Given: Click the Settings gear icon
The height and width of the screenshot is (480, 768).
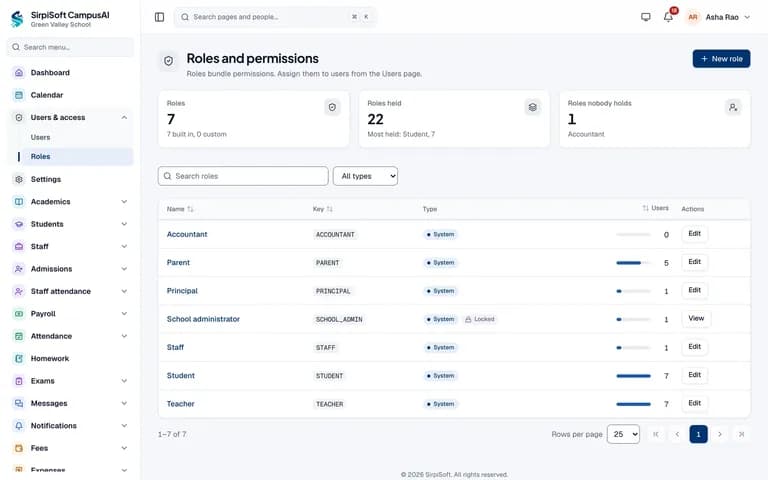Looking at the screenshot, I should (19, 179).
